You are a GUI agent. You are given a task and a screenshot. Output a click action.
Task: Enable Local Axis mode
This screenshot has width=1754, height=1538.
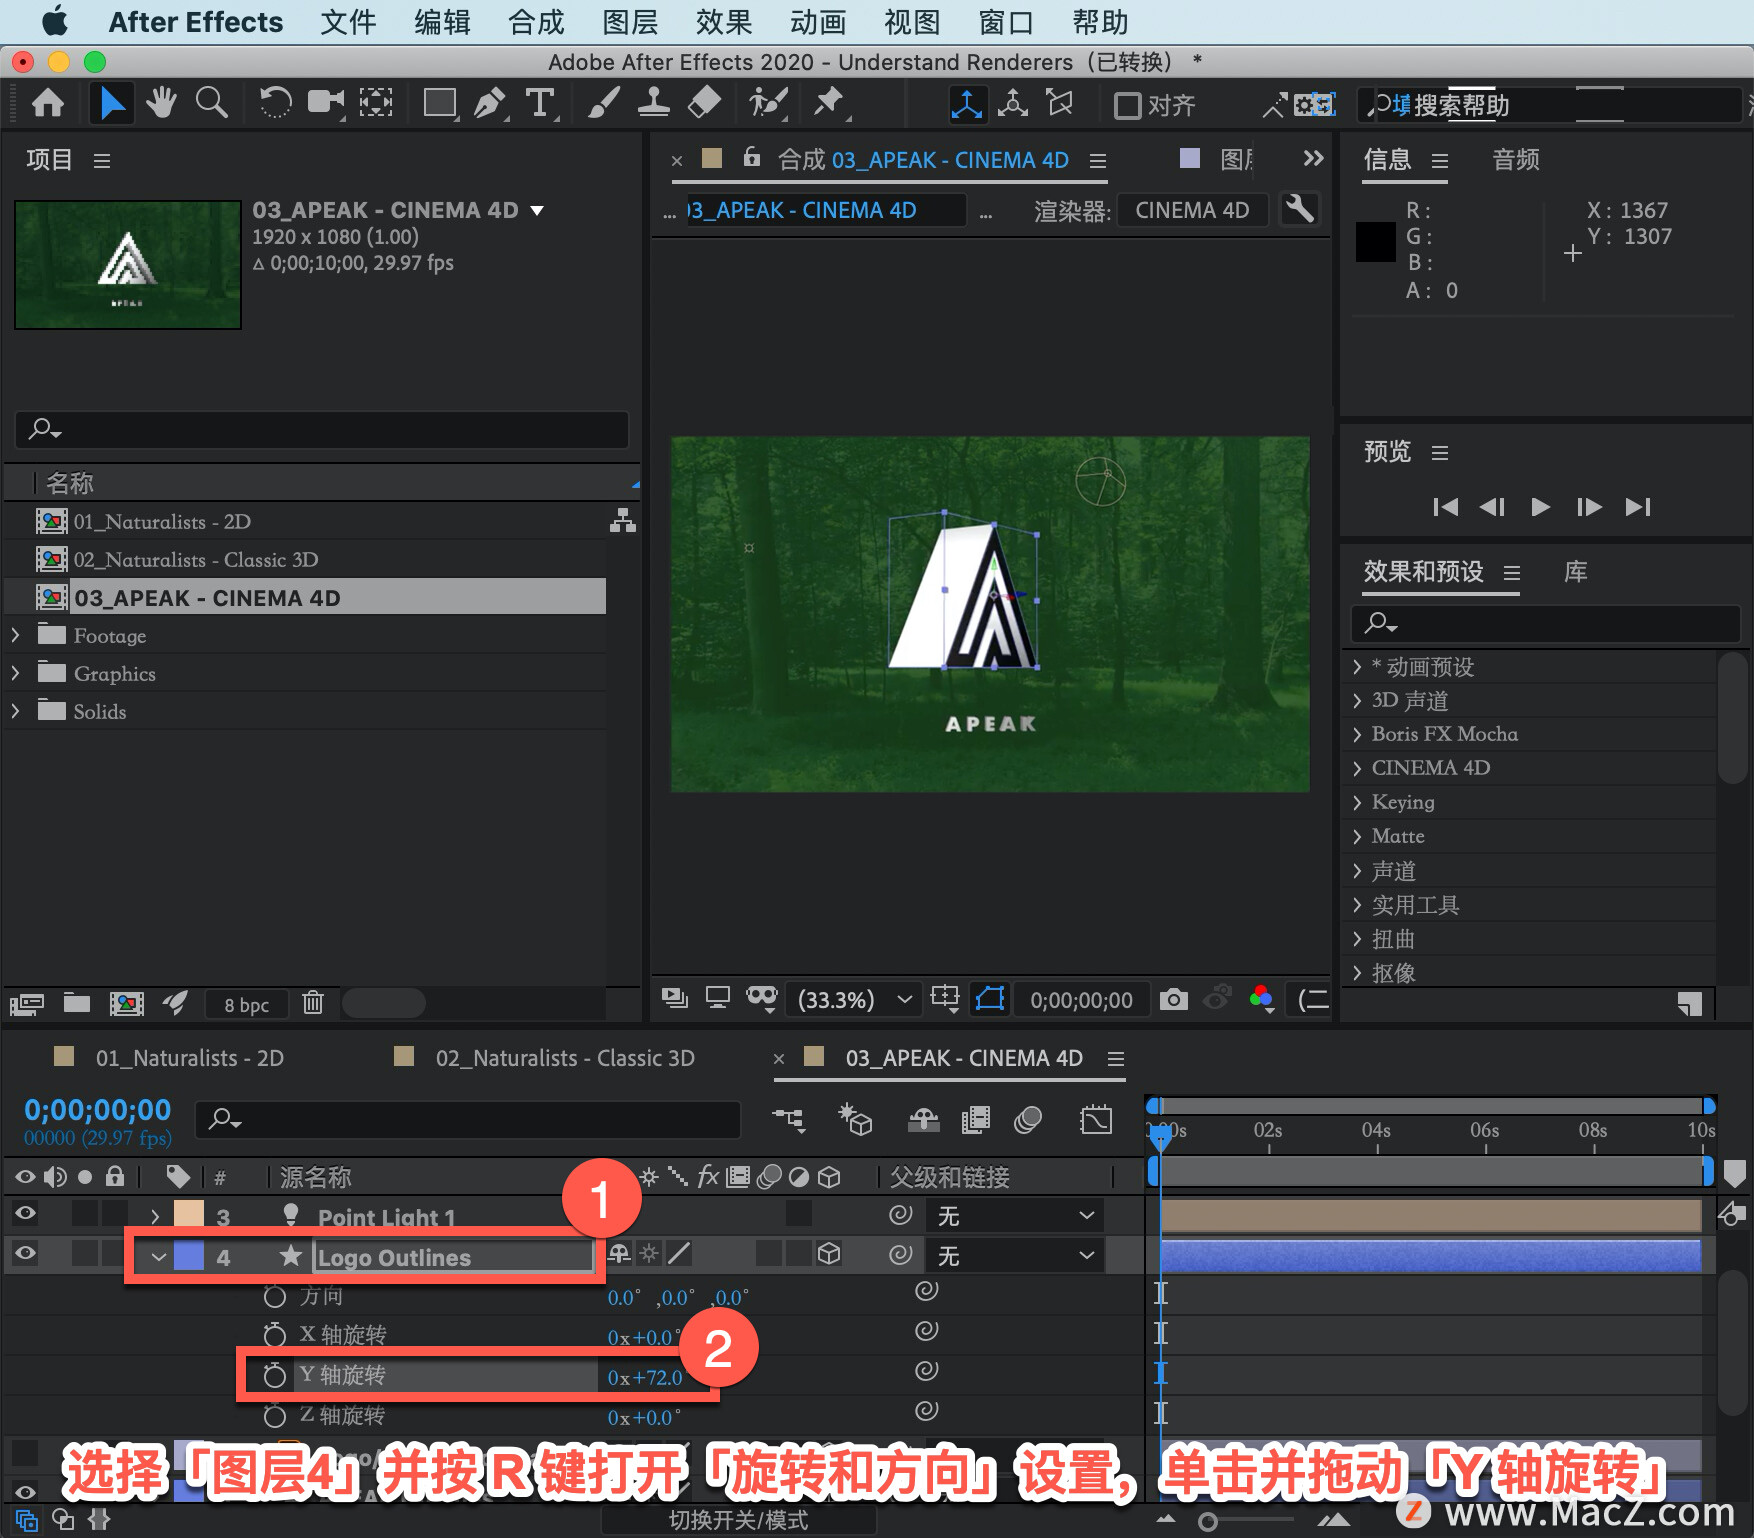tap(966, 104)
